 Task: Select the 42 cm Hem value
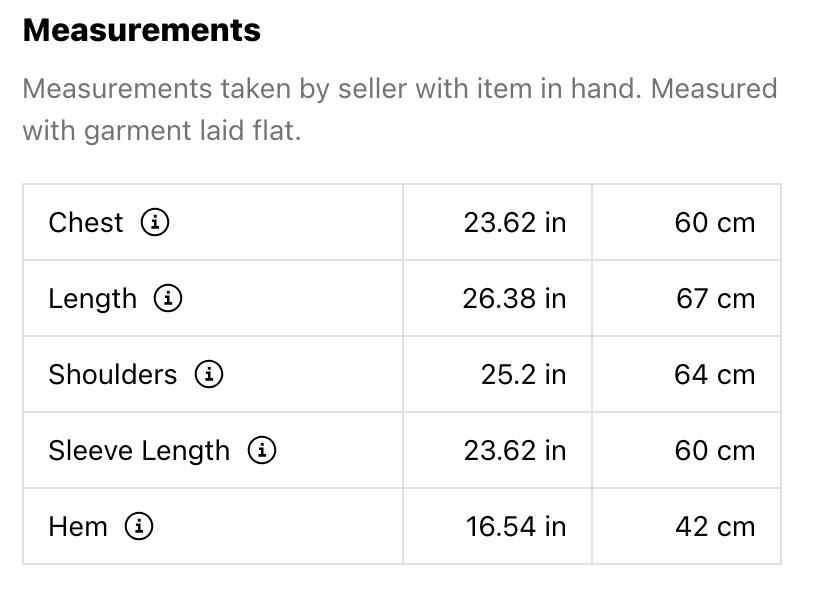coord(714,526)
